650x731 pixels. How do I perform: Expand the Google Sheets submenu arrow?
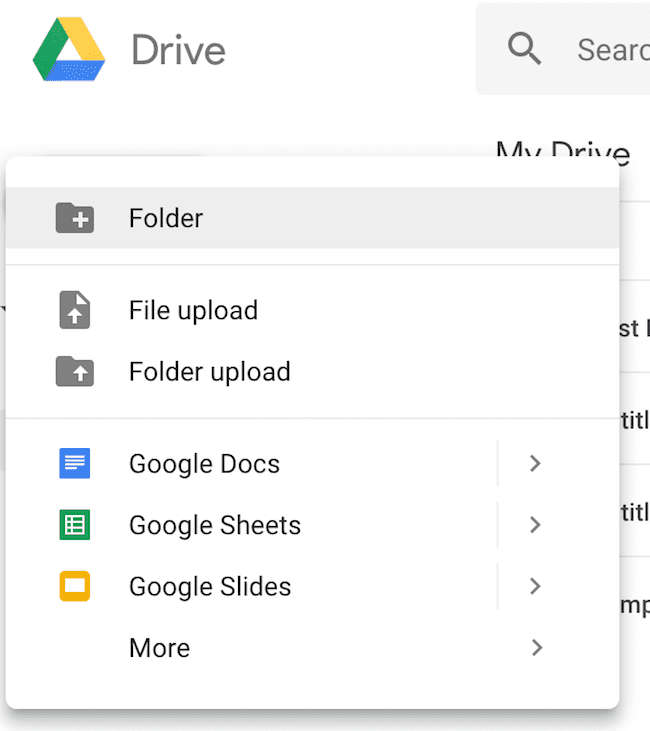click(535, 525)
